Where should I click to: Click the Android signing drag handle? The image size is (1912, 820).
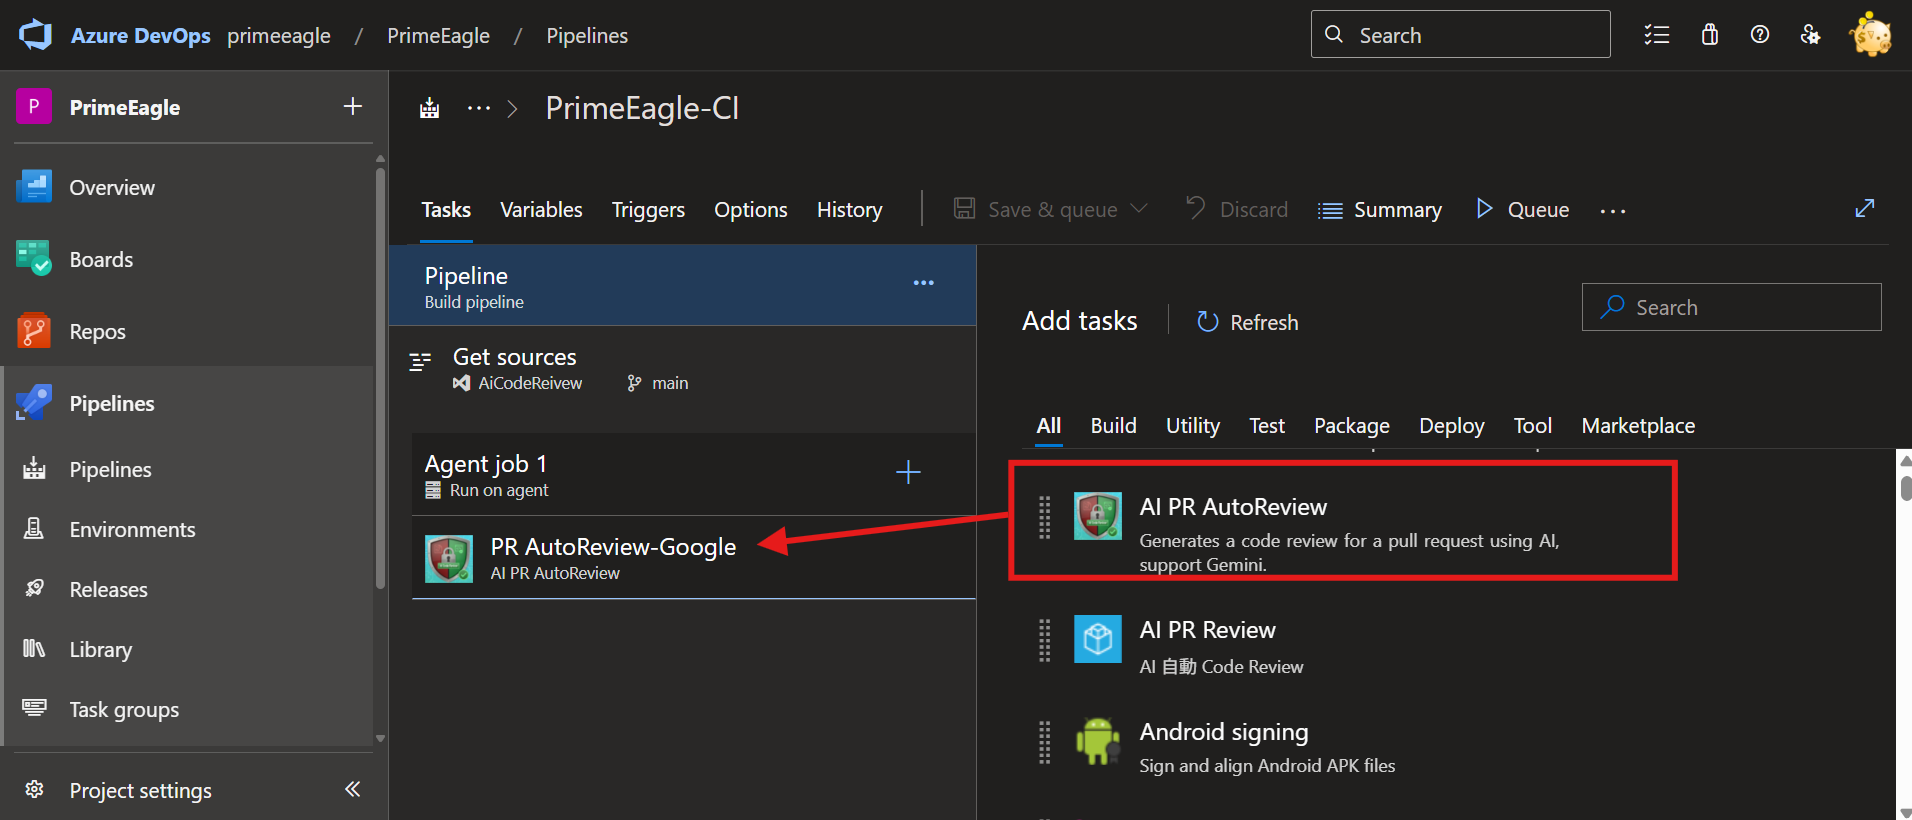1045,743
